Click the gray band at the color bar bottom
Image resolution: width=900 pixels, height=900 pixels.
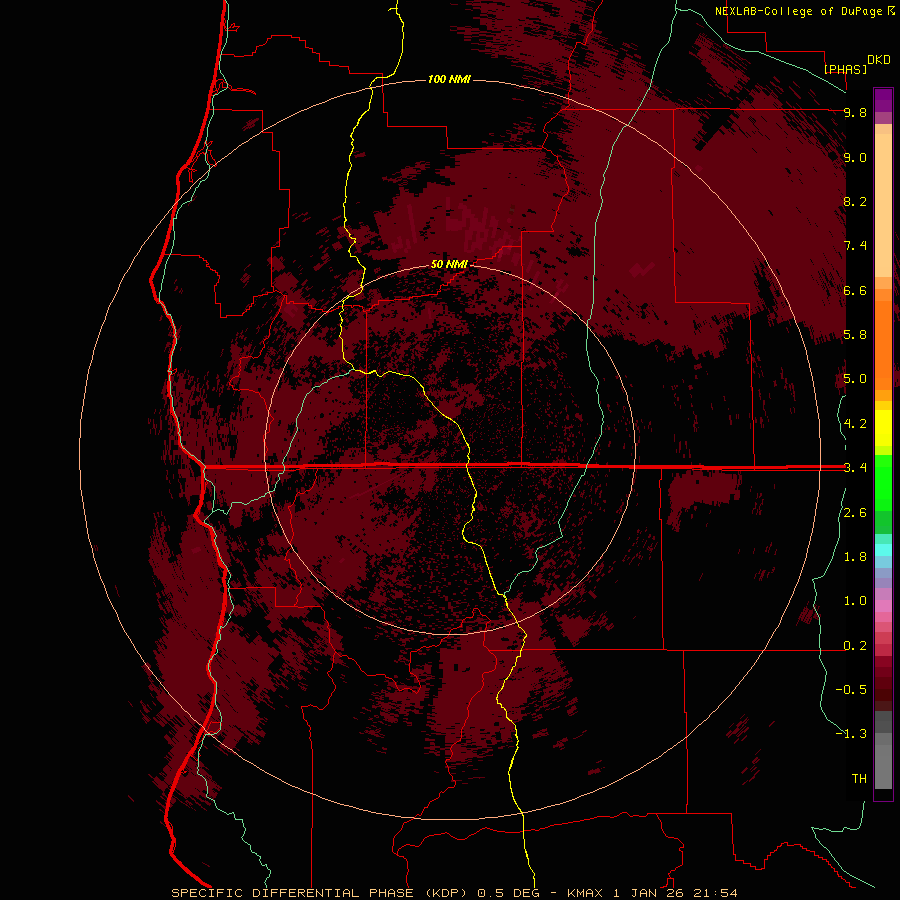[883, 763]
